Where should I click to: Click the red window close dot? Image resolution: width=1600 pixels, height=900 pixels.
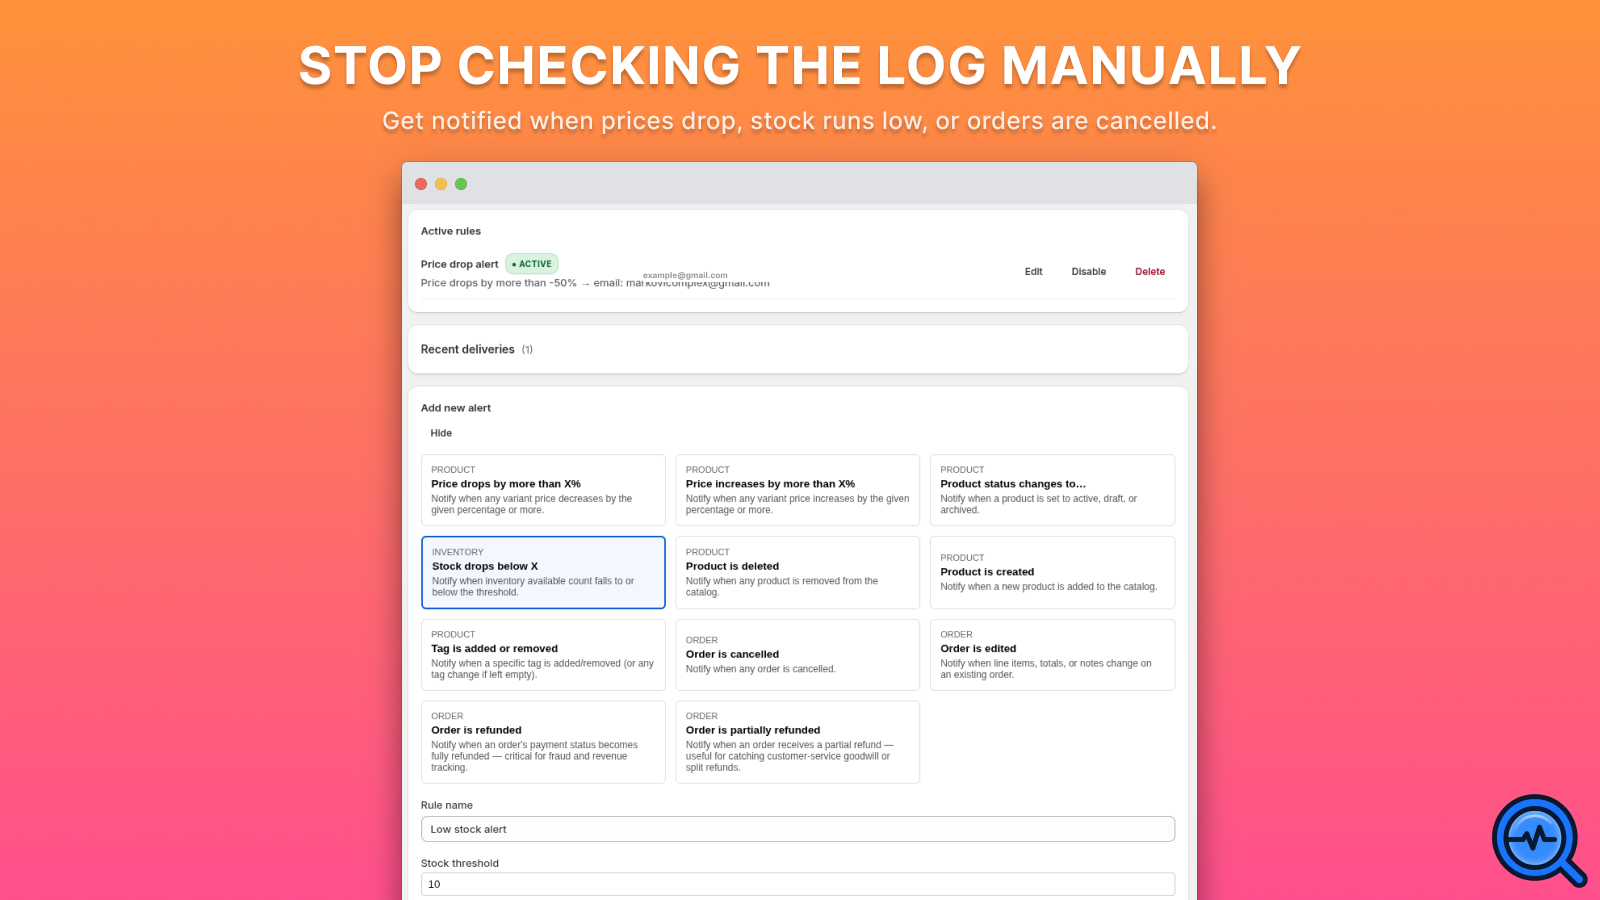[x=421, y=184]
